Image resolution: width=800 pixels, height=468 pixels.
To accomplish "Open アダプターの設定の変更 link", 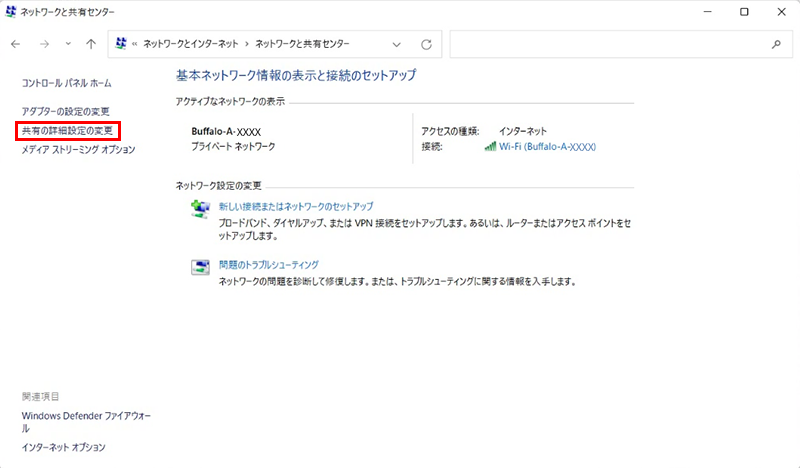I will 65,111.
